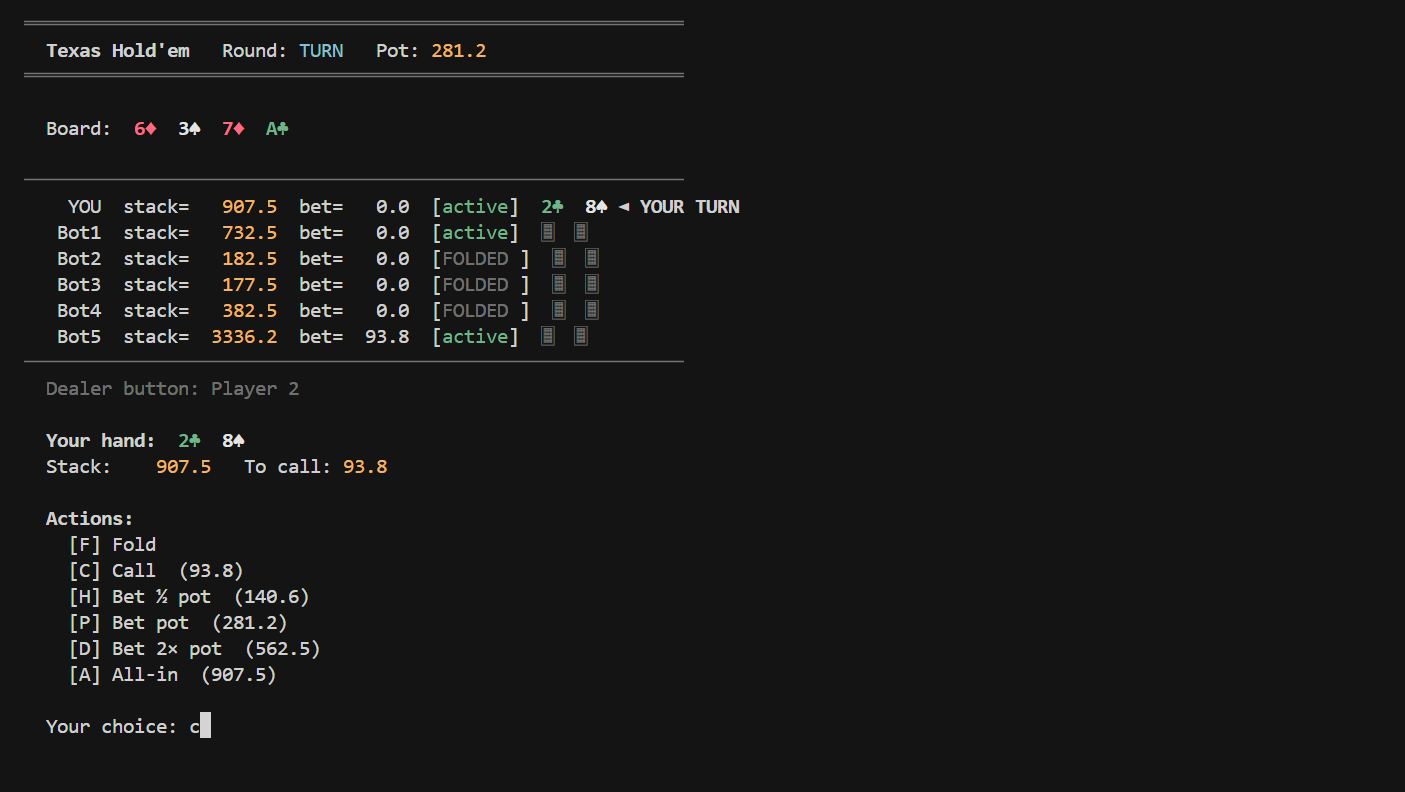The height and width of the screenshot is (792, 1405).
Task: Click the Ace of clubs board card
Action: pos(277,129)
